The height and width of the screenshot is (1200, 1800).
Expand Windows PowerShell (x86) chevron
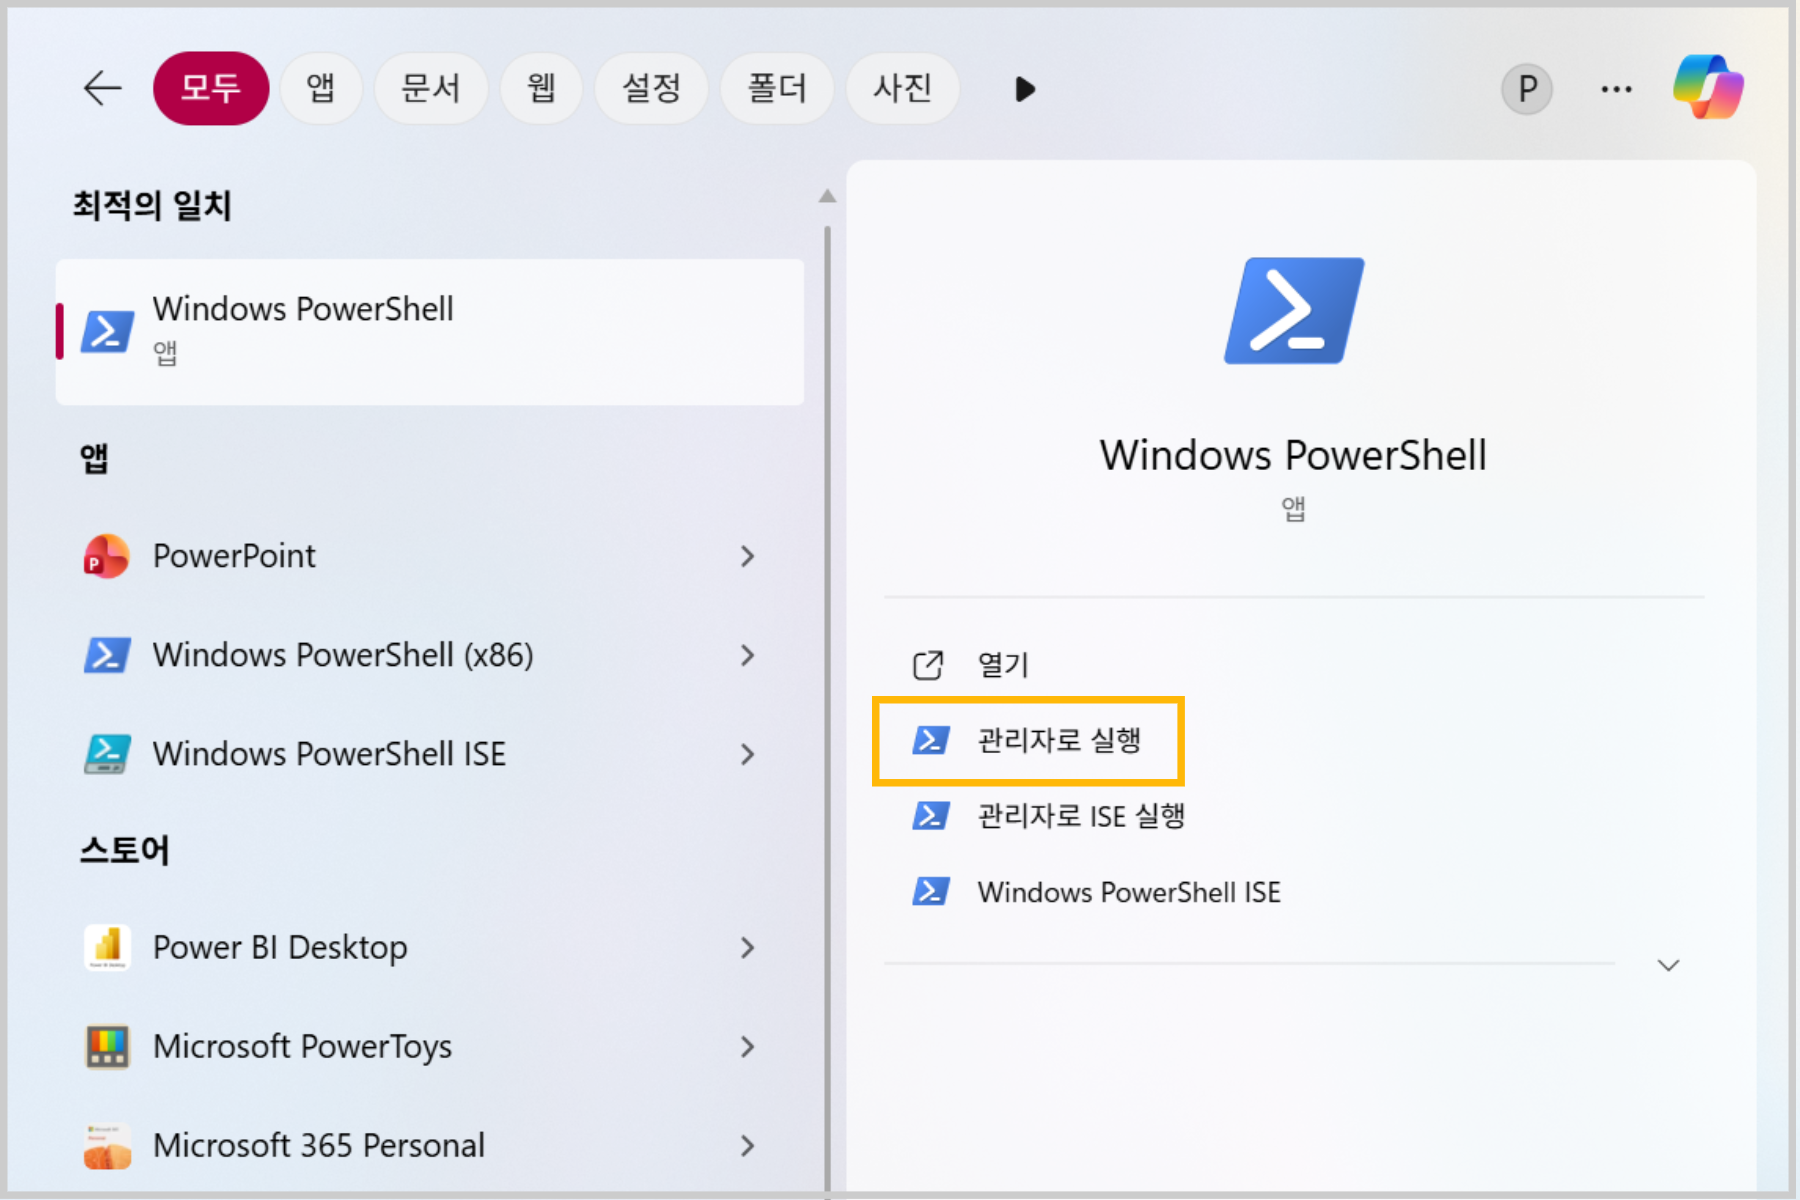coord(747,655)
